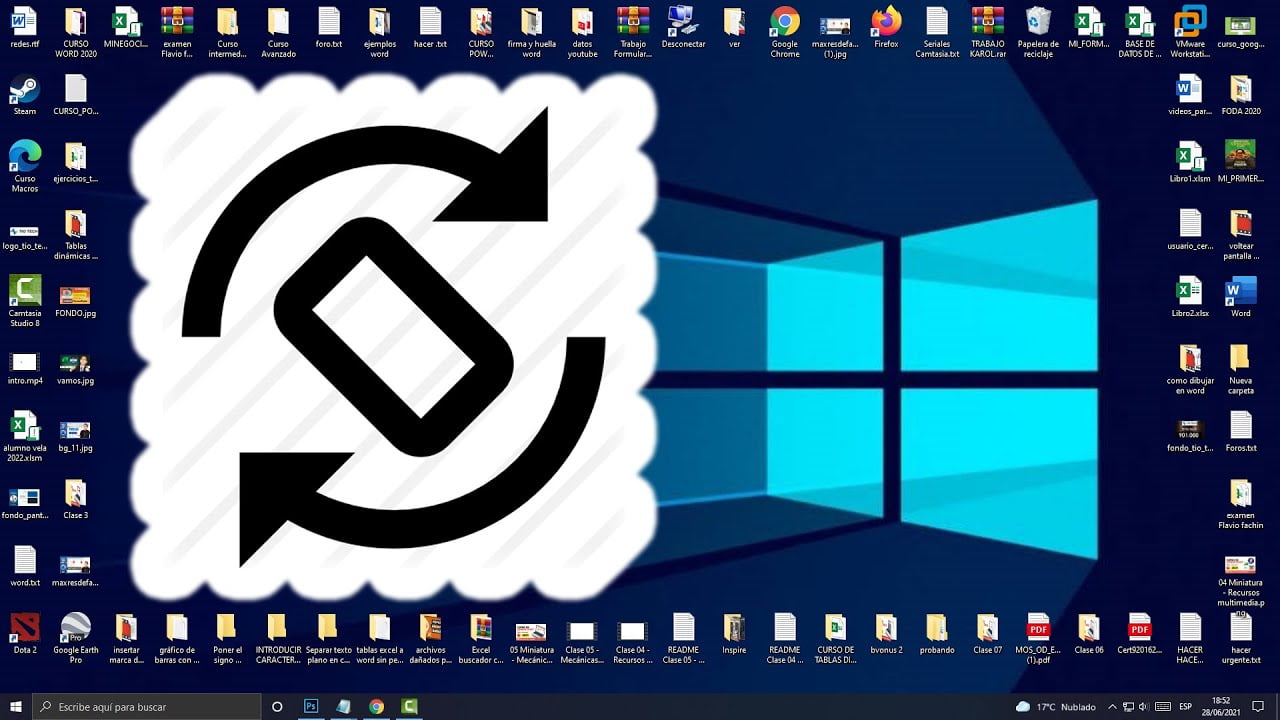Select the hacer urgente.txt file
The width and height of the screenshot is (1280, 720).
point(1240,637)
